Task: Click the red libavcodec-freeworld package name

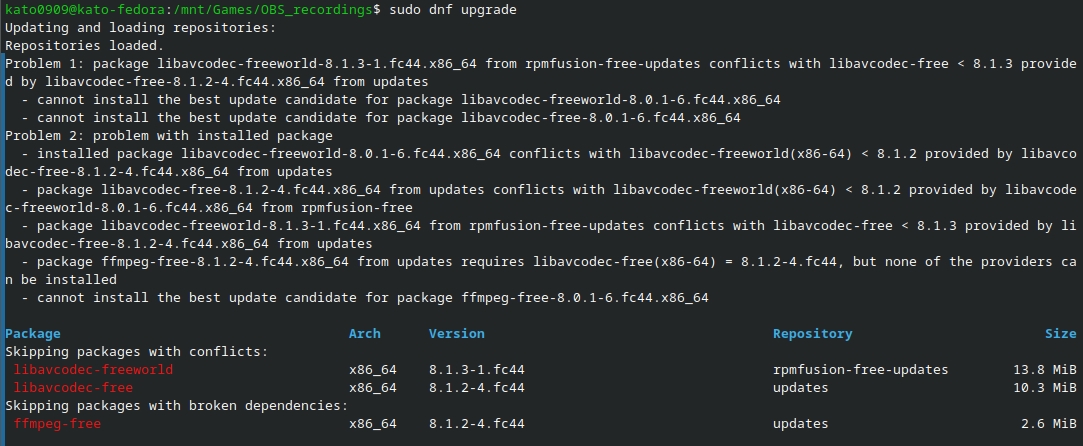Action: (93, 370)
